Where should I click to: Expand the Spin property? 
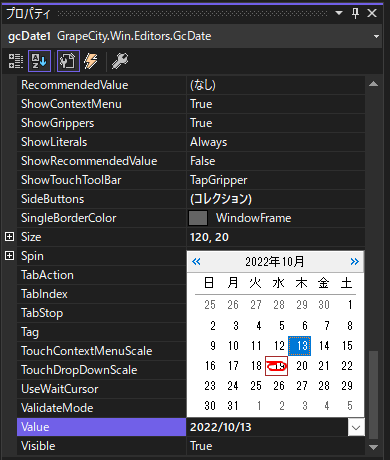[10, 256]
